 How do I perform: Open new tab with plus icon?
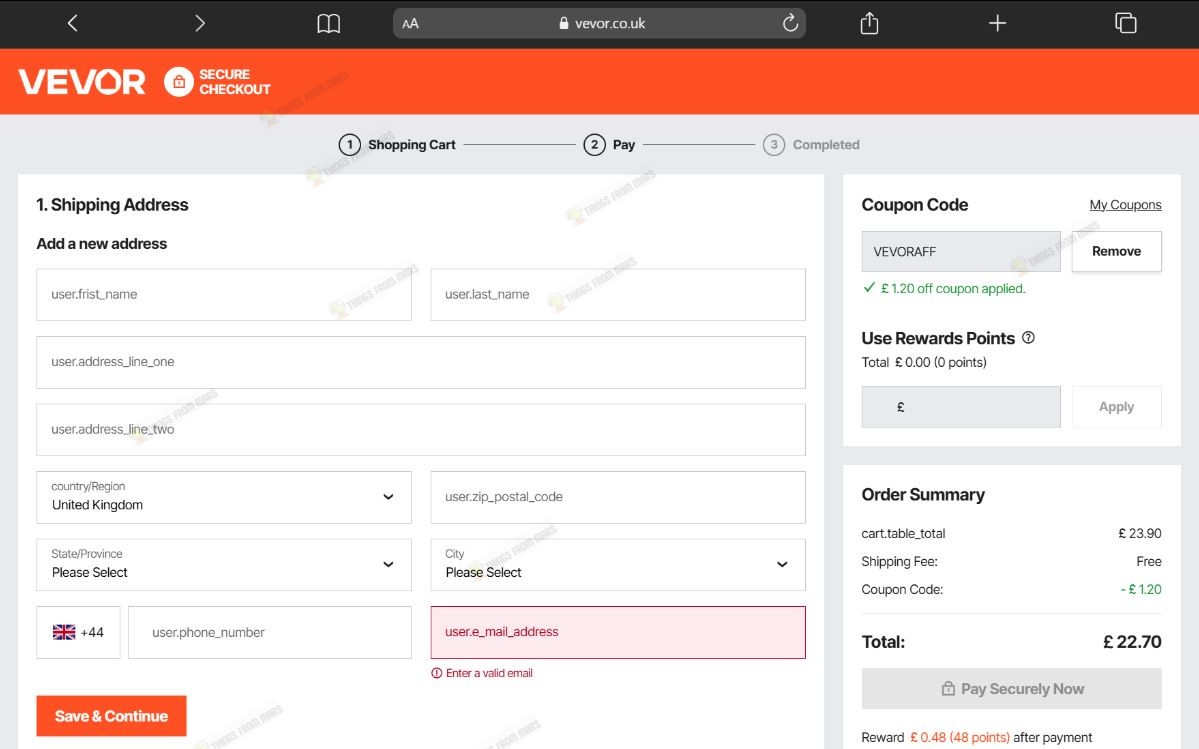tap(997, 23)
